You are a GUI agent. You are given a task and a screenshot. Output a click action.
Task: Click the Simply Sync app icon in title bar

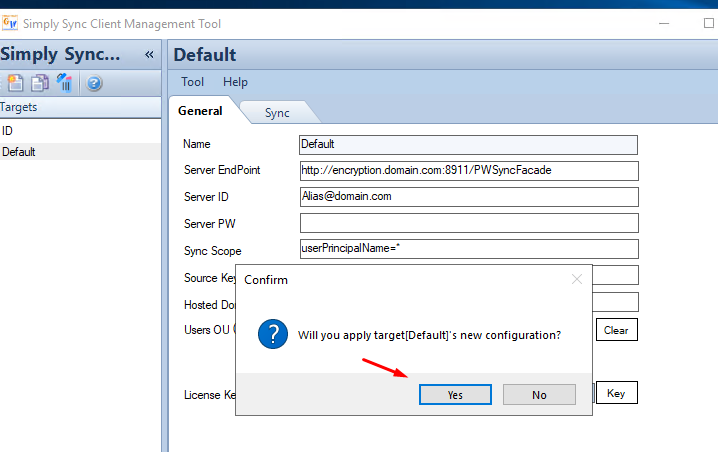[10, 23]
